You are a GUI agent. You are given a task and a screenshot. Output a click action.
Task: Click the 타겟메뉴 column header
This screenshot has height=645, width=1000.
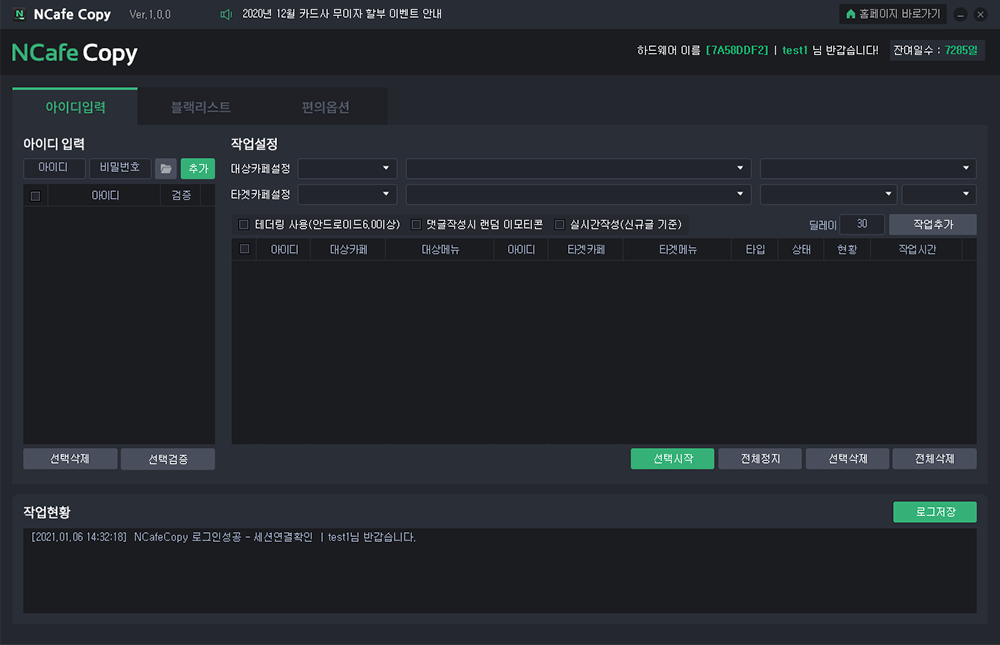pos(677,249)
